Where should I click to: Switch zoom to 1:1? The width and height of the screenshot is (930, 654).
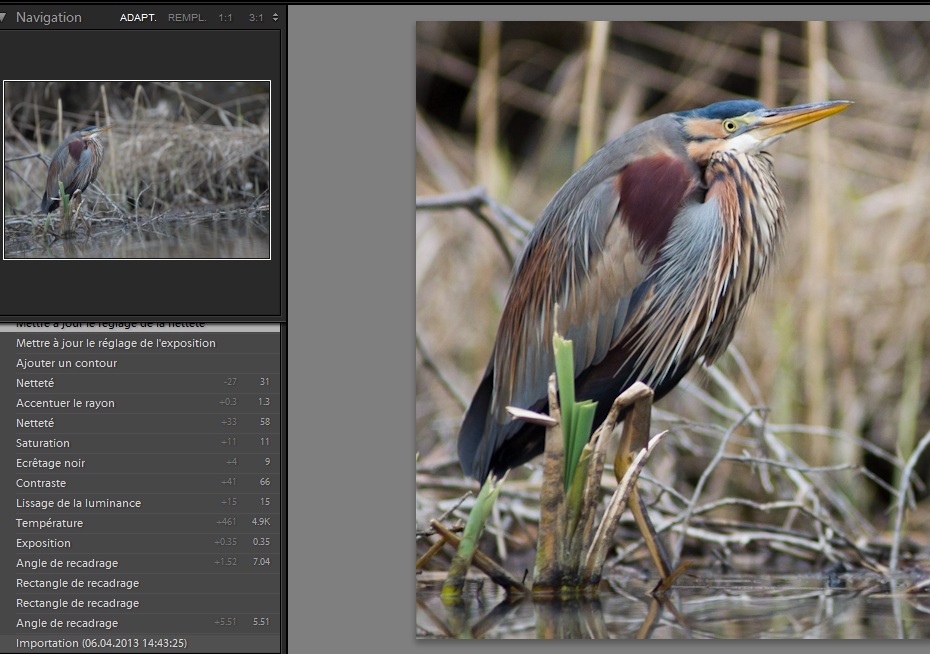[225, 18]
